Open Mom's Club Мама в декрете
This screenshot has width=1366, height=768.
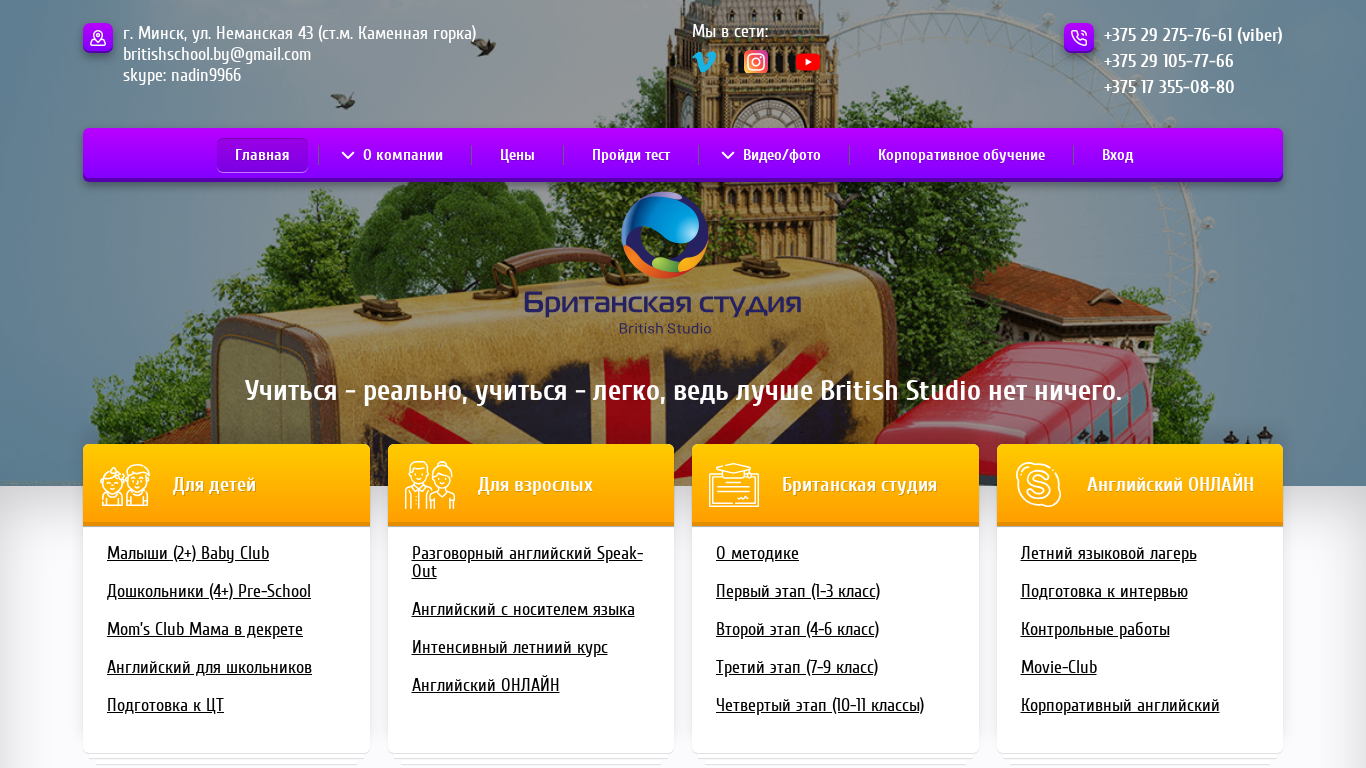205,629
